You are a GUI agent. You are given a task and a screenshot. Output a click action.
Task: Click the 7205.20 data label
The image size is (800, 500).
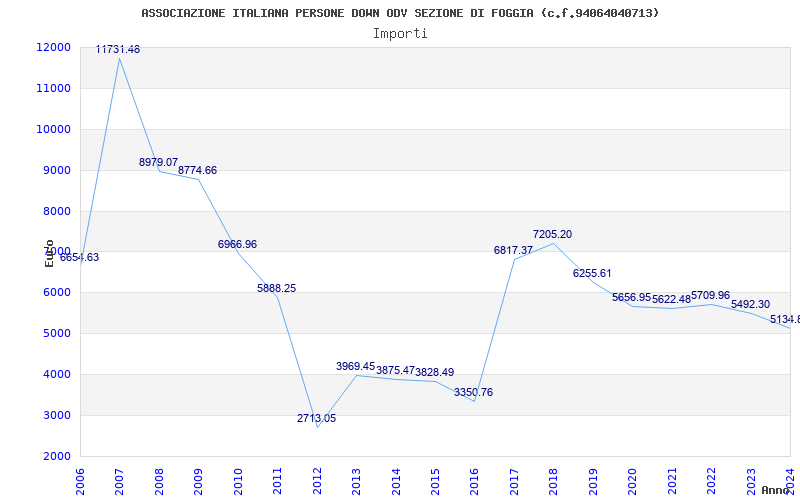pyautogui.click(x=553, y=235)
